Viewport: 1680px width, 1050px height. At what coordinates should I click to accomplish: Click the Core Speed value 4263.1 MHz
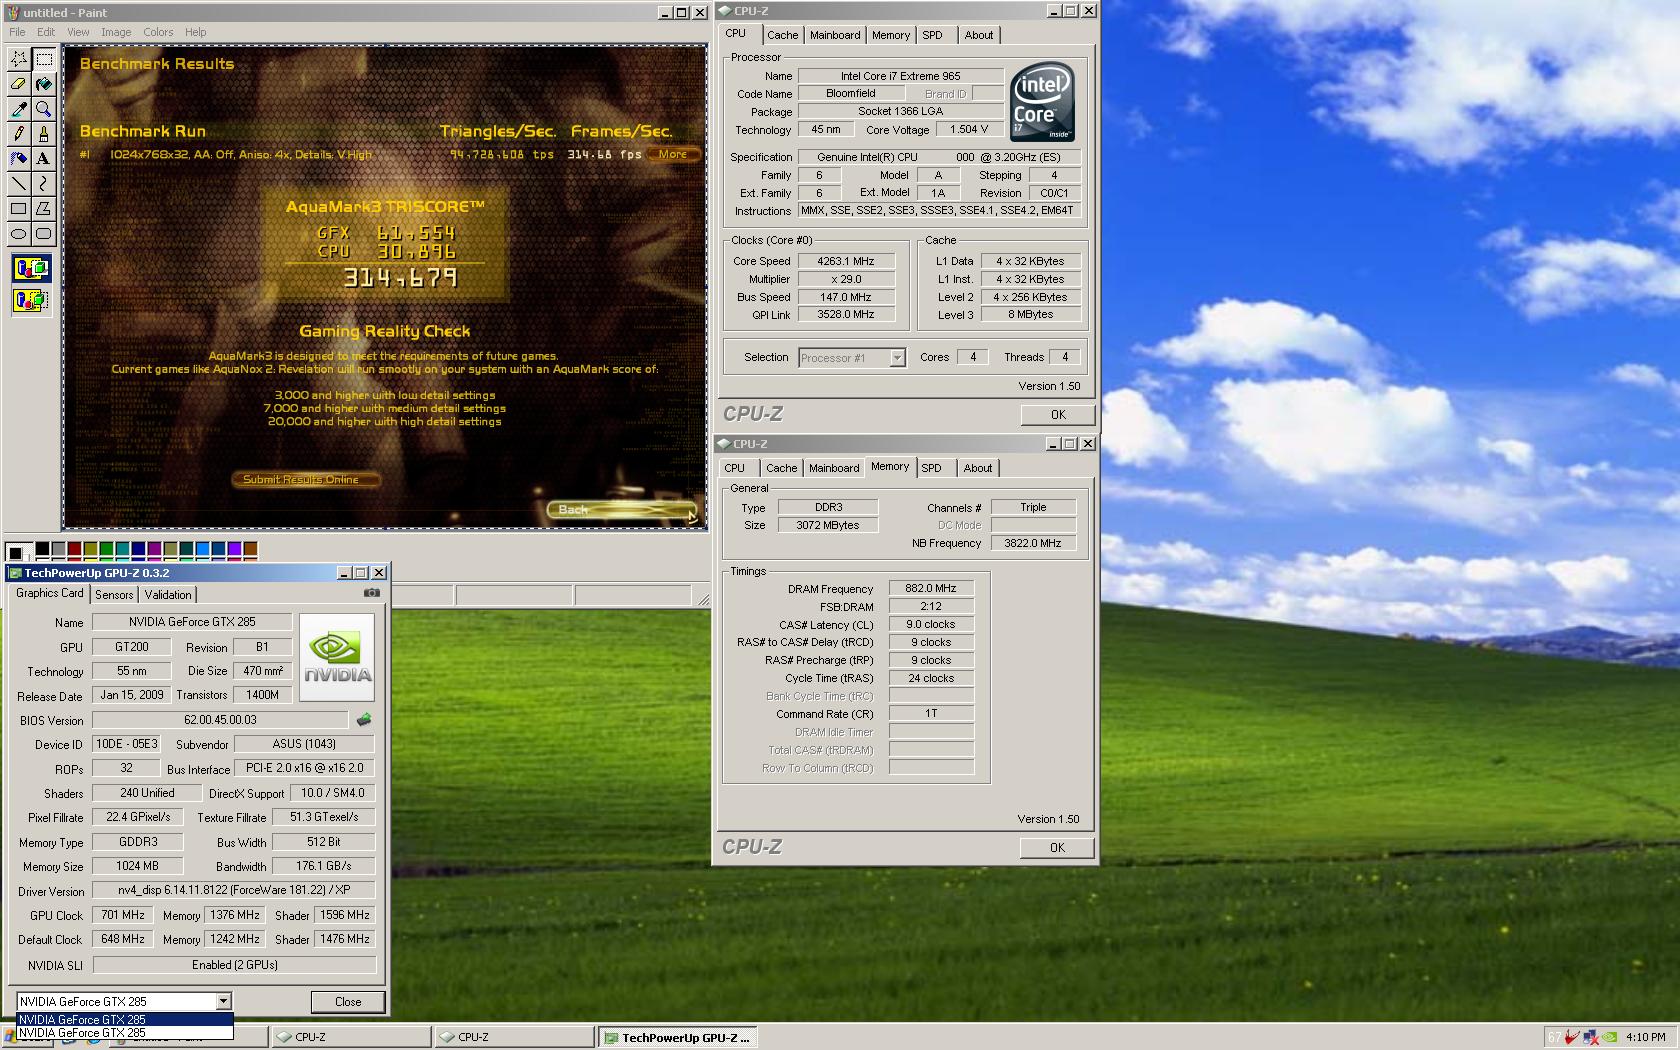click(846, 261)
